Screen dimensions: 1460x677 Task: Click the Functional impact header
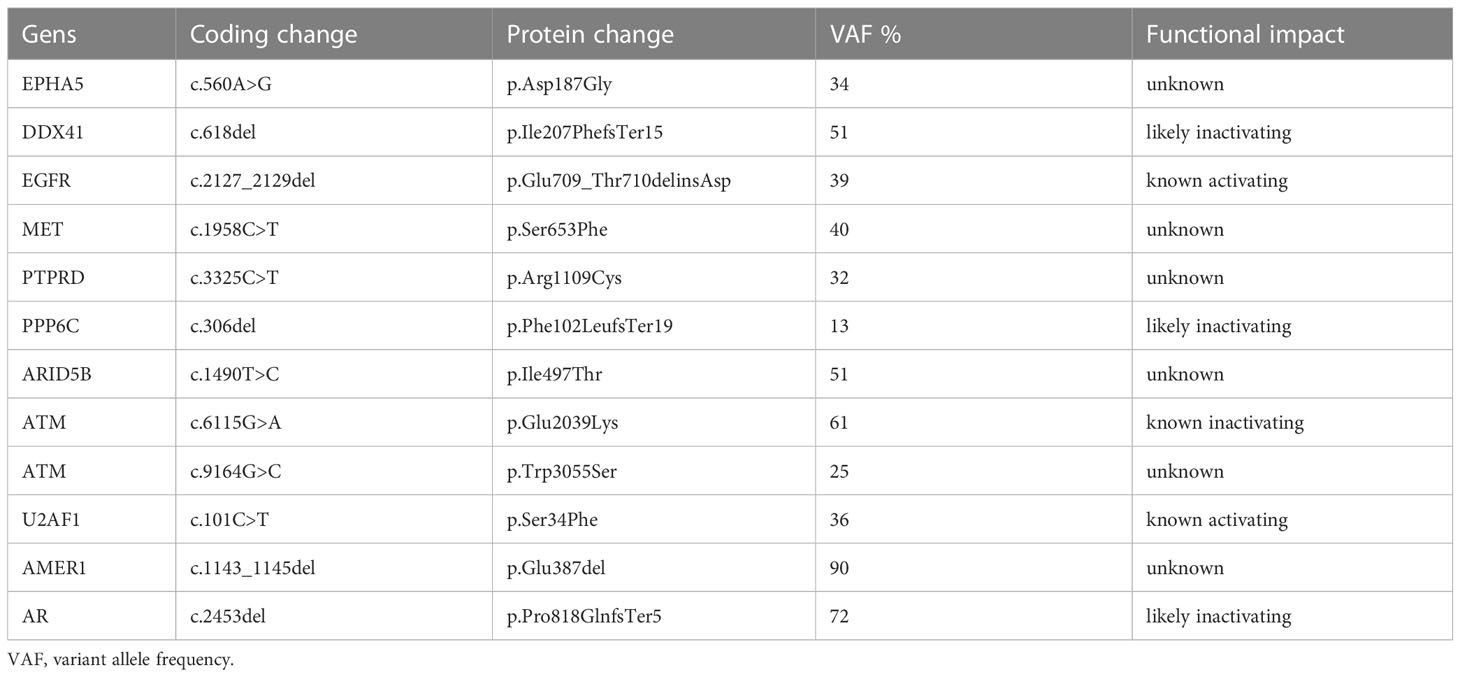1246,34
